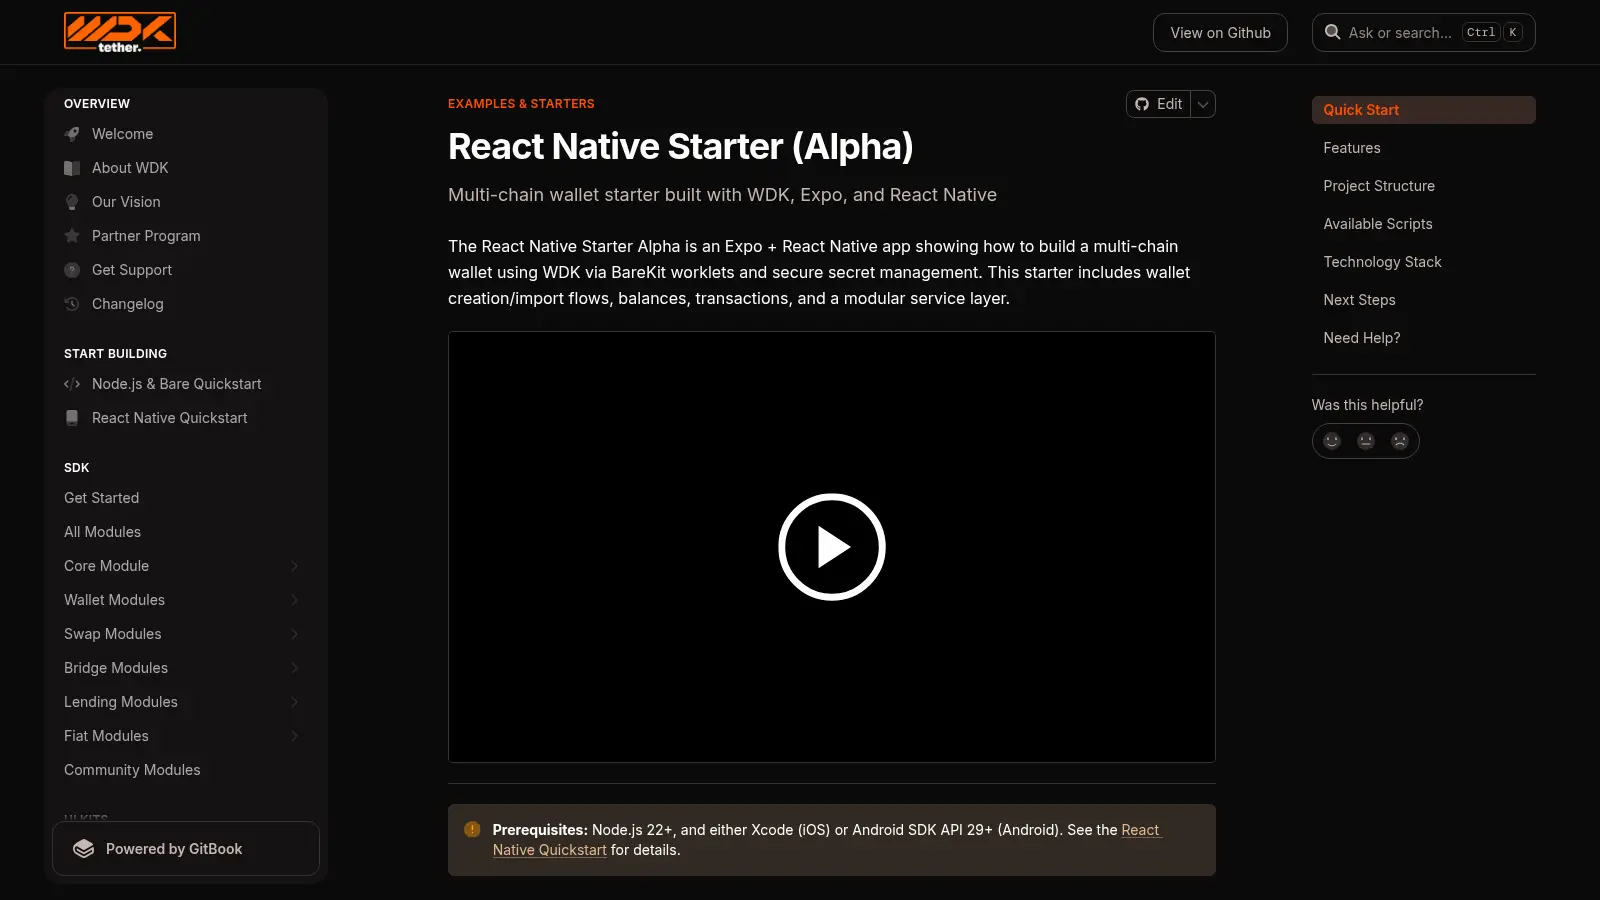This screenshot has width=1600, height=900.
Task: Click the icon beside Get Support
Action: pyautogui.click(x=72, y=270)
